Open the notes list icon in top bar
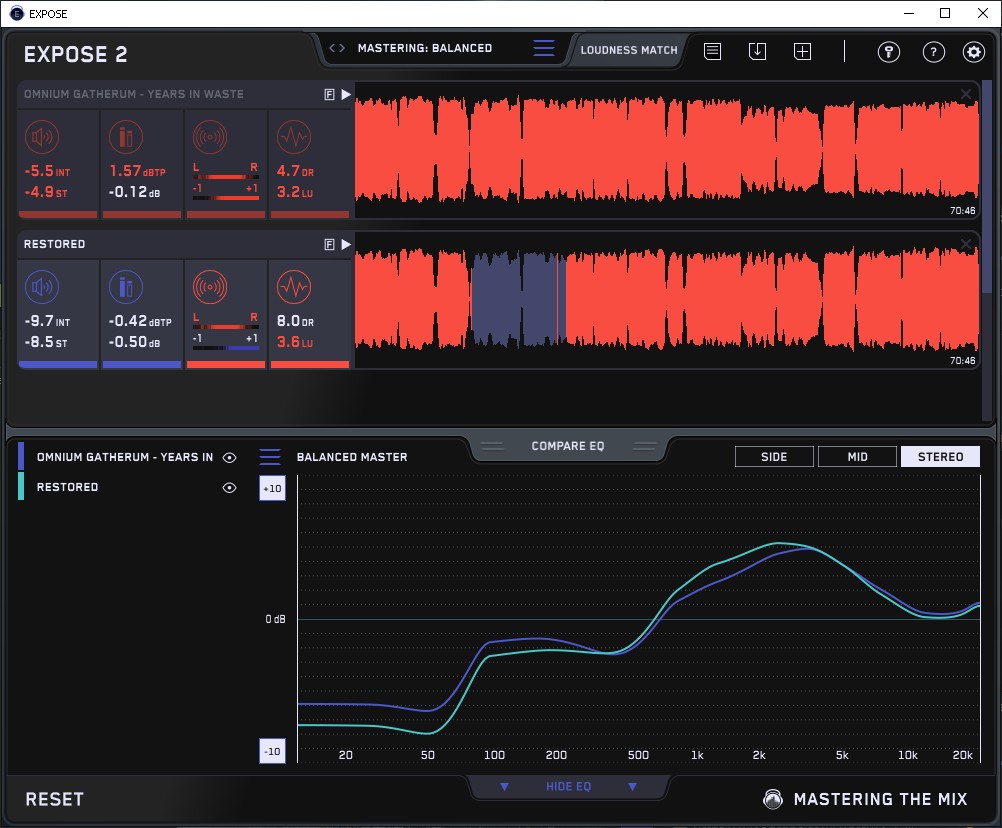The height and width of the screenshot is (828, 1002). click(713, 51)
